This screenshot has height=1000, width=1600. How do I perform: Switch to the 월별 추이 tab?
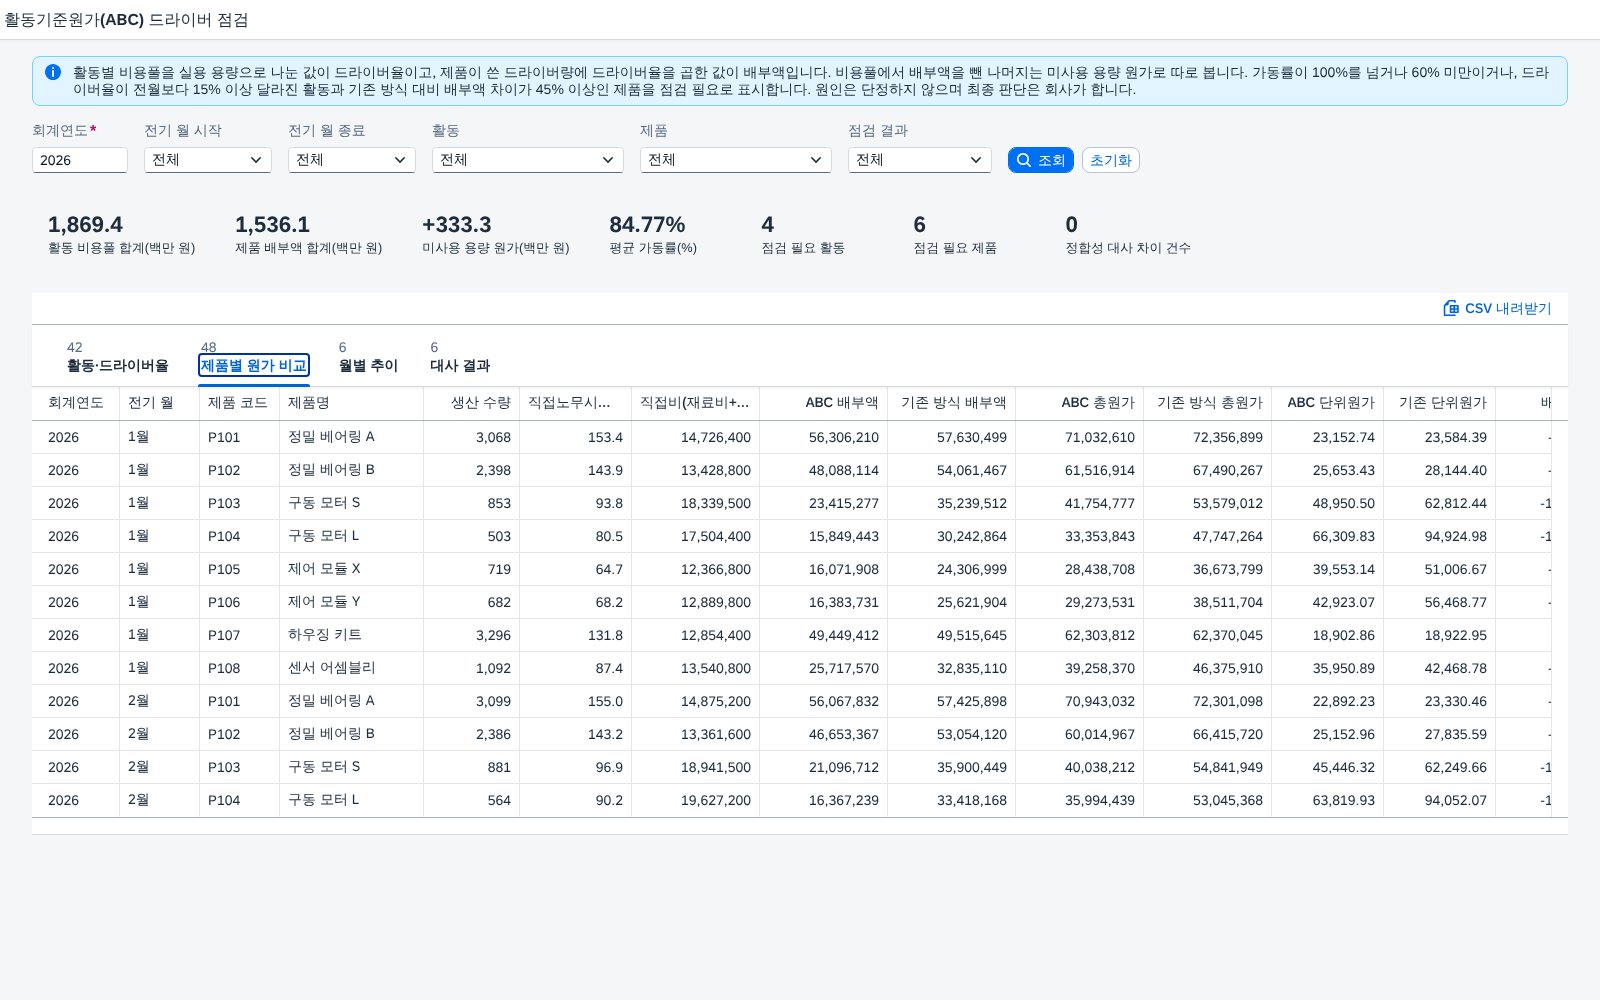coord(369,365)
